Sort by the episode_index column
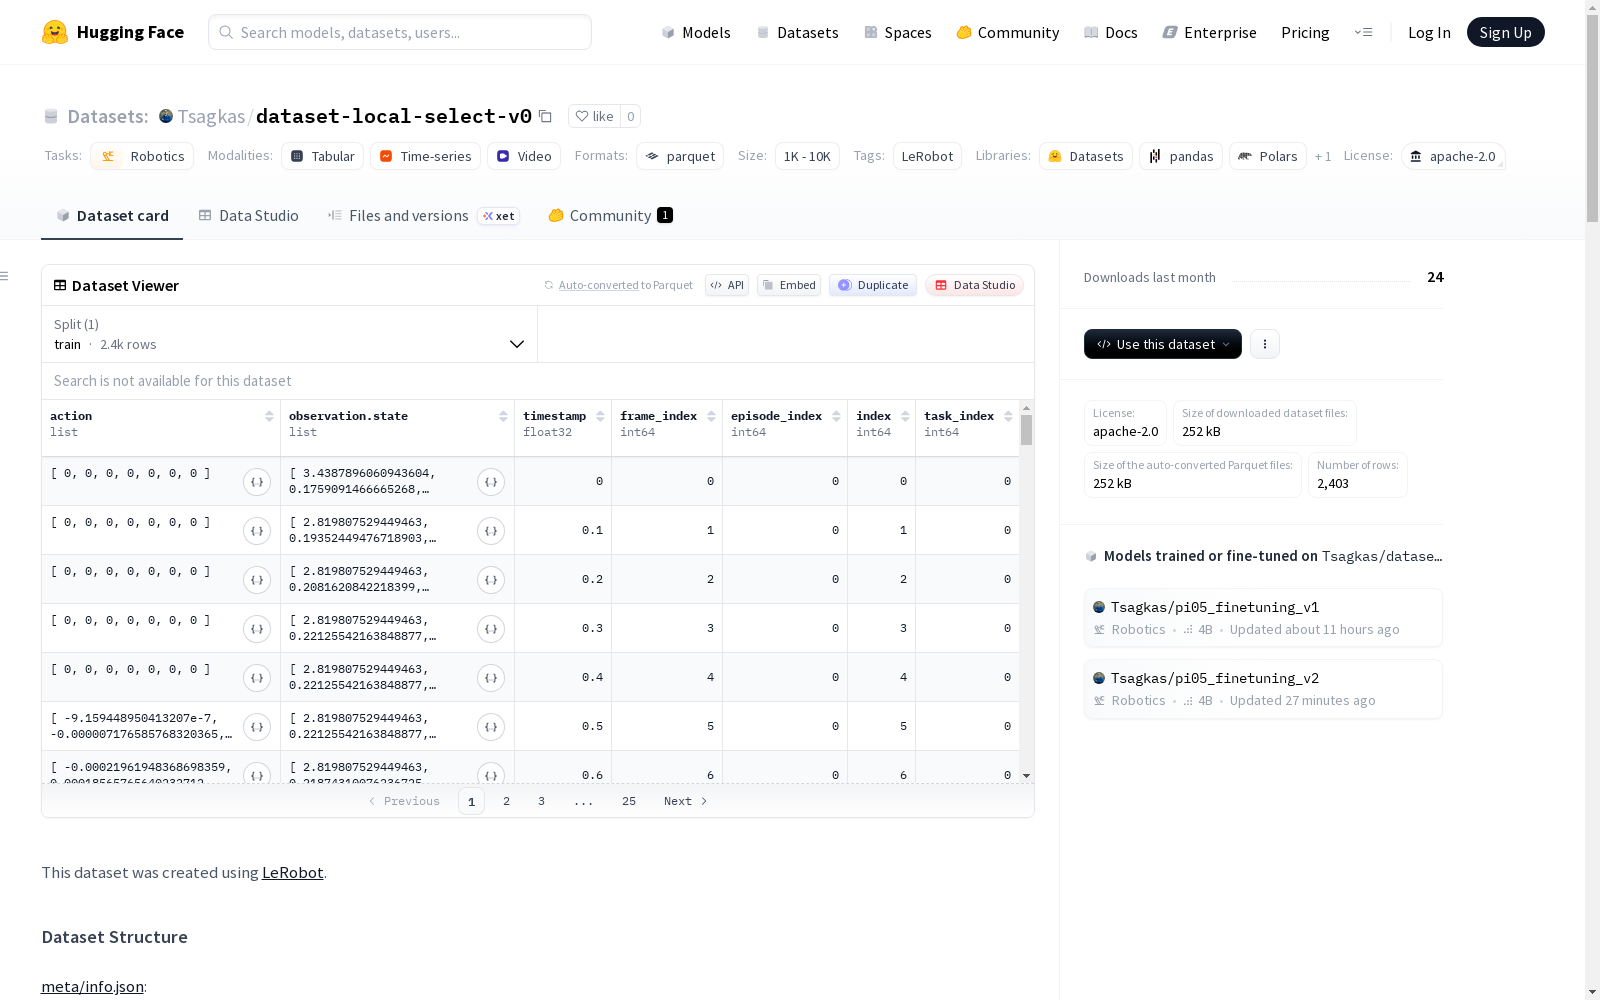The image size is (1600, 1000). pos(836,416)
